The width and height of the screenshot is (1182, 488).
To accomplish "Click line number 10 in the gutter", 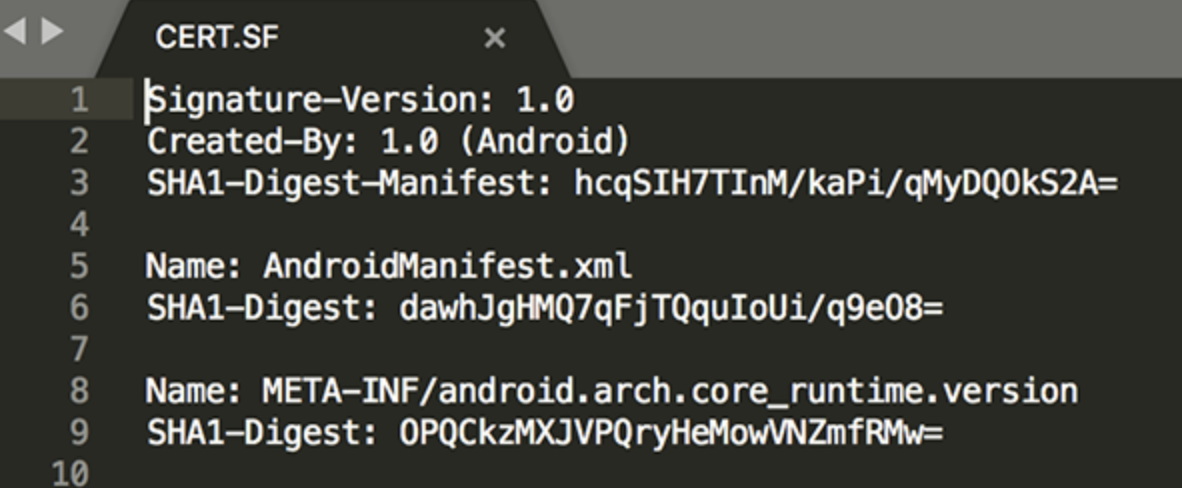I will tap(70, 473).
